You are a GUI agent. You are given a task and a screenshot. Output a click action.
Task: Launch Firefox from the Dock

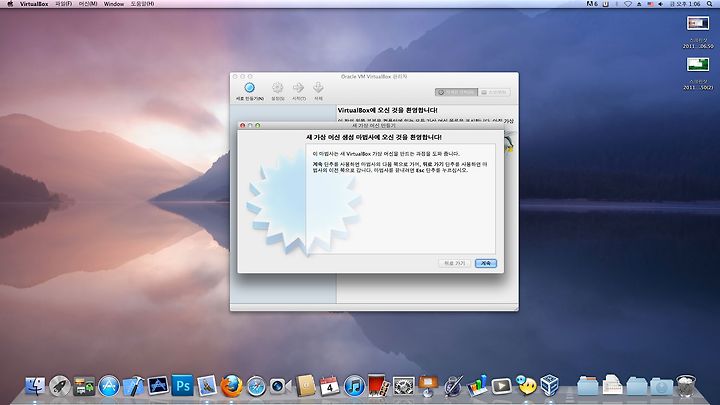pyautogui.click(x=231, y=386)
